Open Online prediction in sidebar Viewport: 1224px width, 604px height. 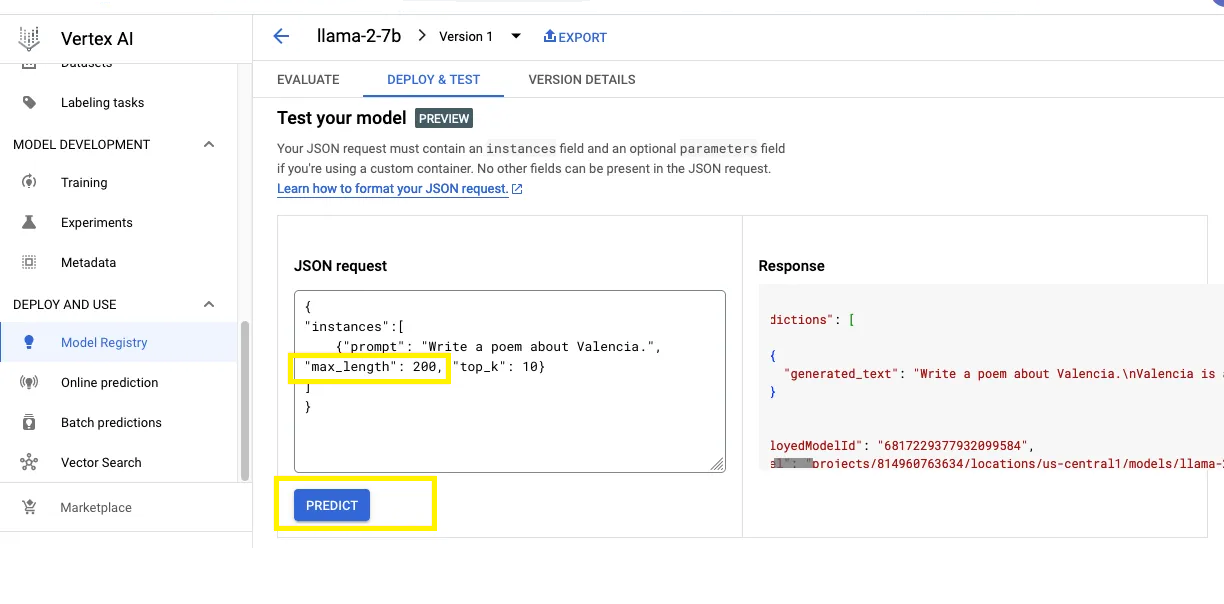click(x=110, y=382)
